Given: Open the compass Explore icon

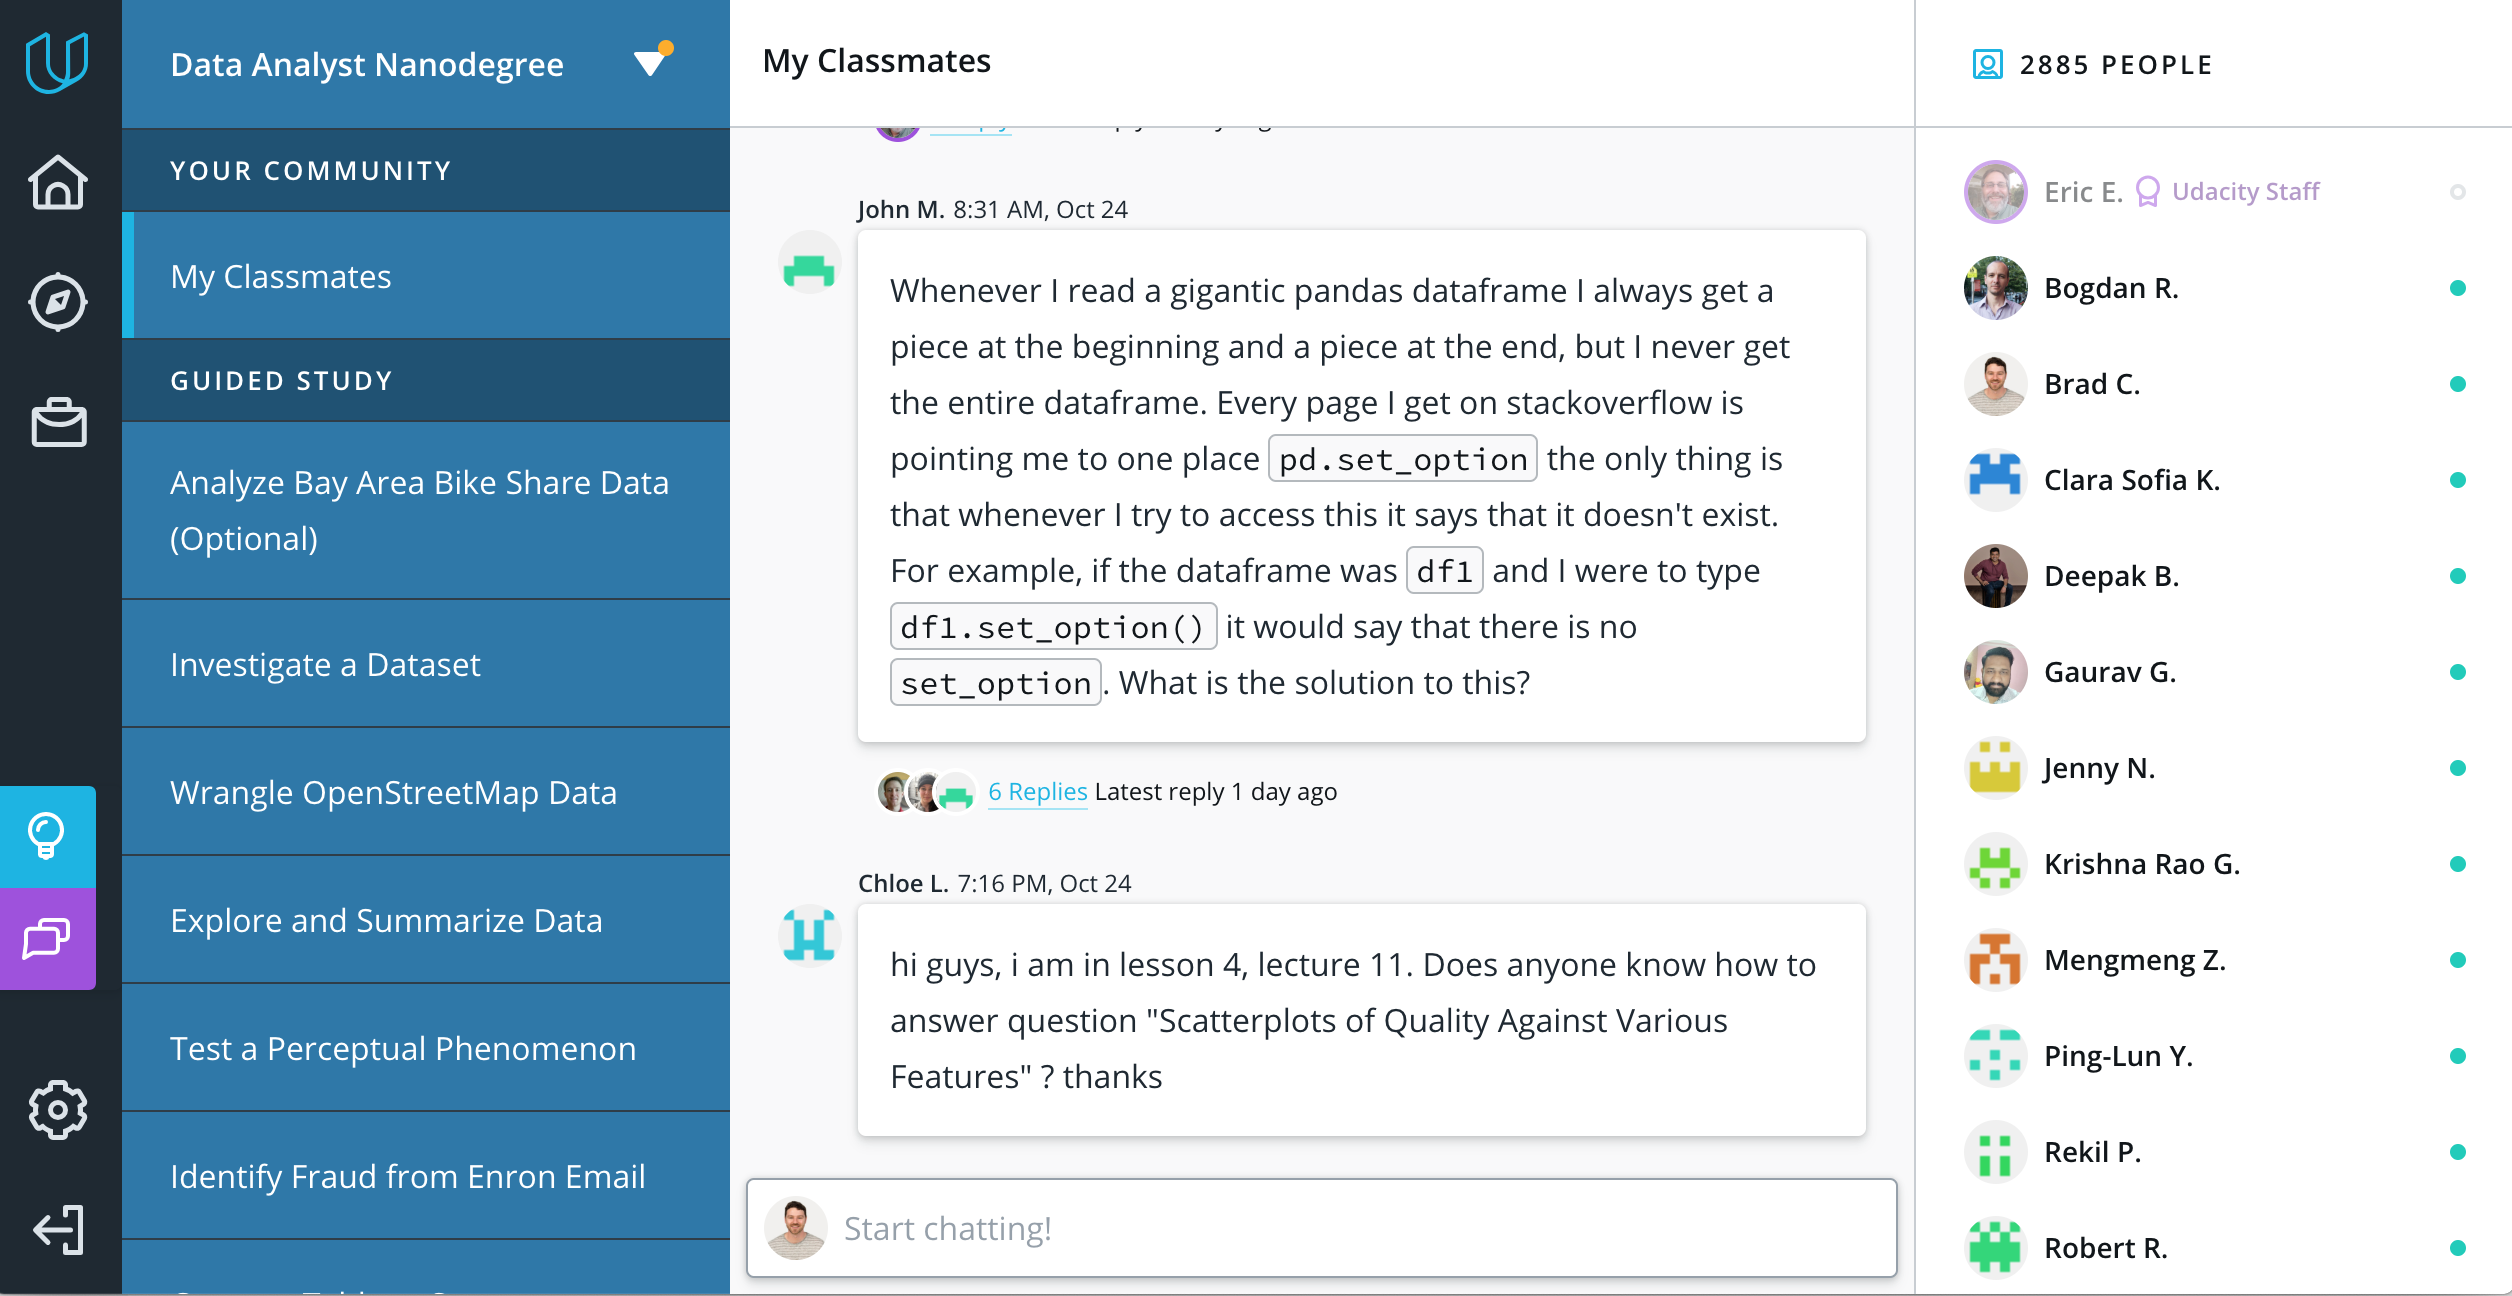Looking at the screenshot, I should click(58, 301).
